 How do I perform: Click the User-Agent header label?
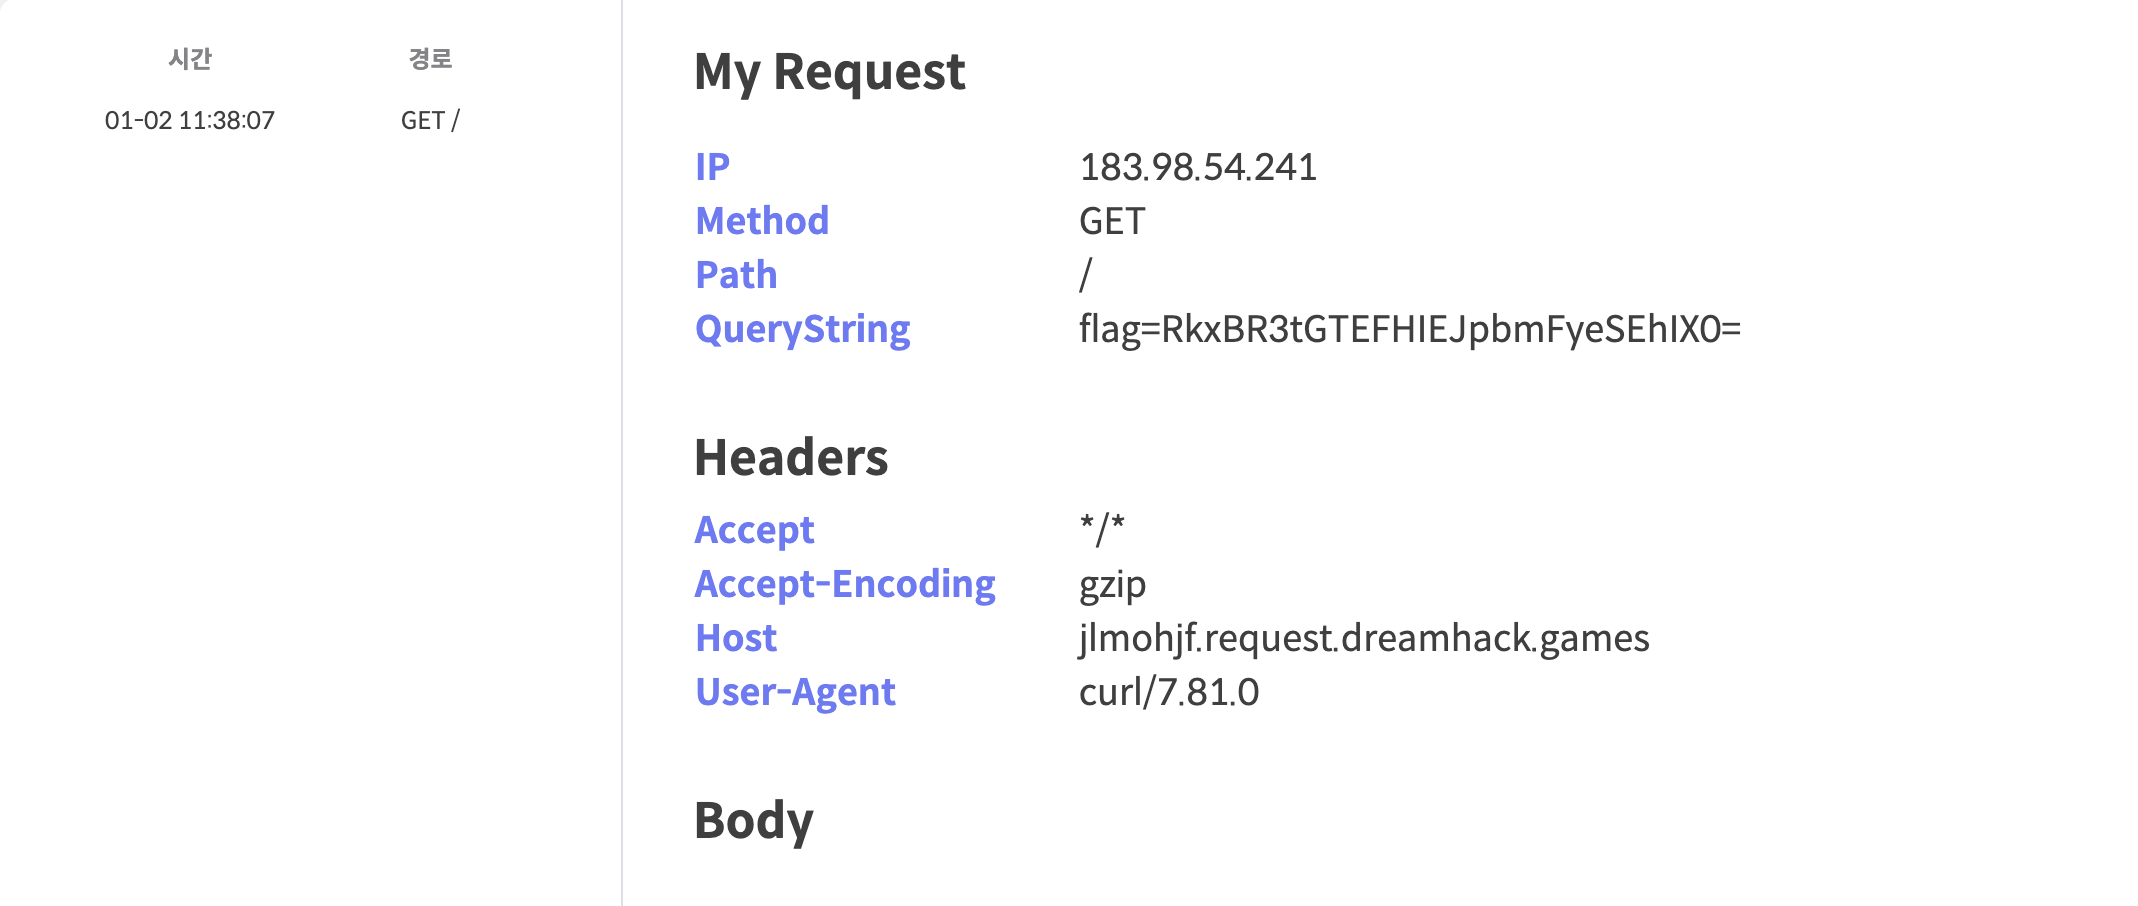795,692
